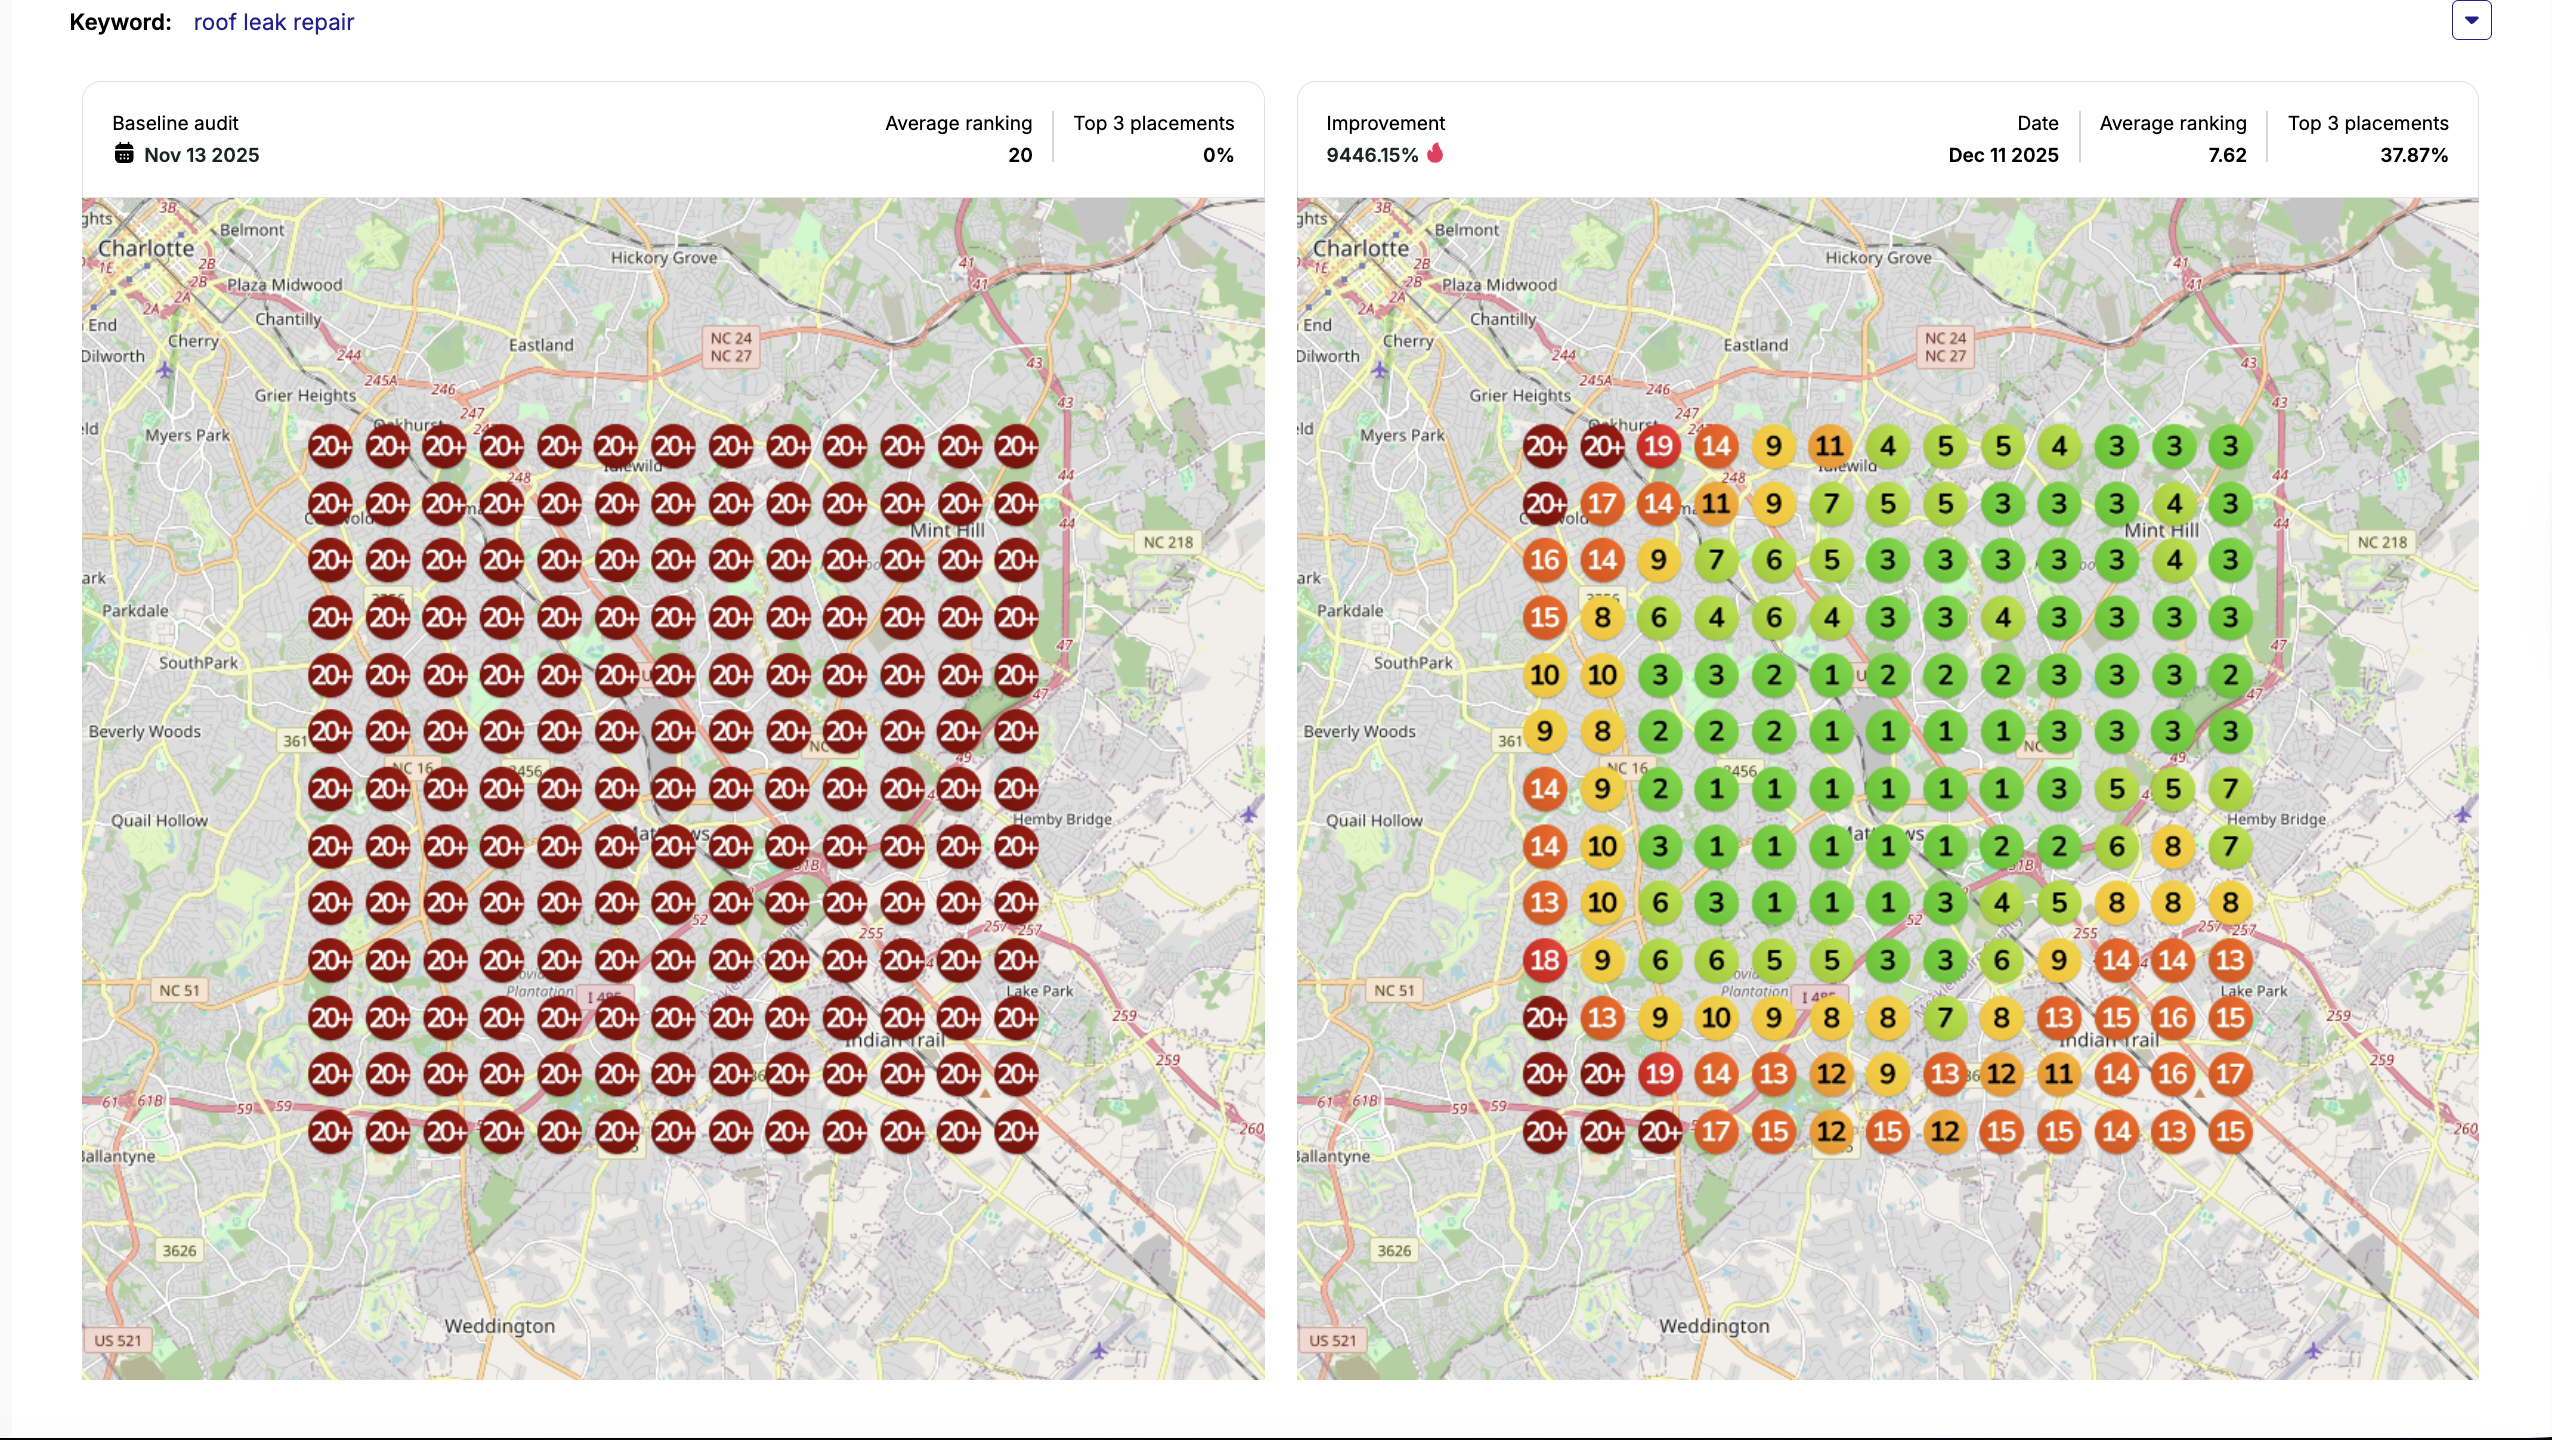Screen dimensions: 2552x1440
Task: Click NC 218 road shield on baseline map
Action: pos(1168,542)
